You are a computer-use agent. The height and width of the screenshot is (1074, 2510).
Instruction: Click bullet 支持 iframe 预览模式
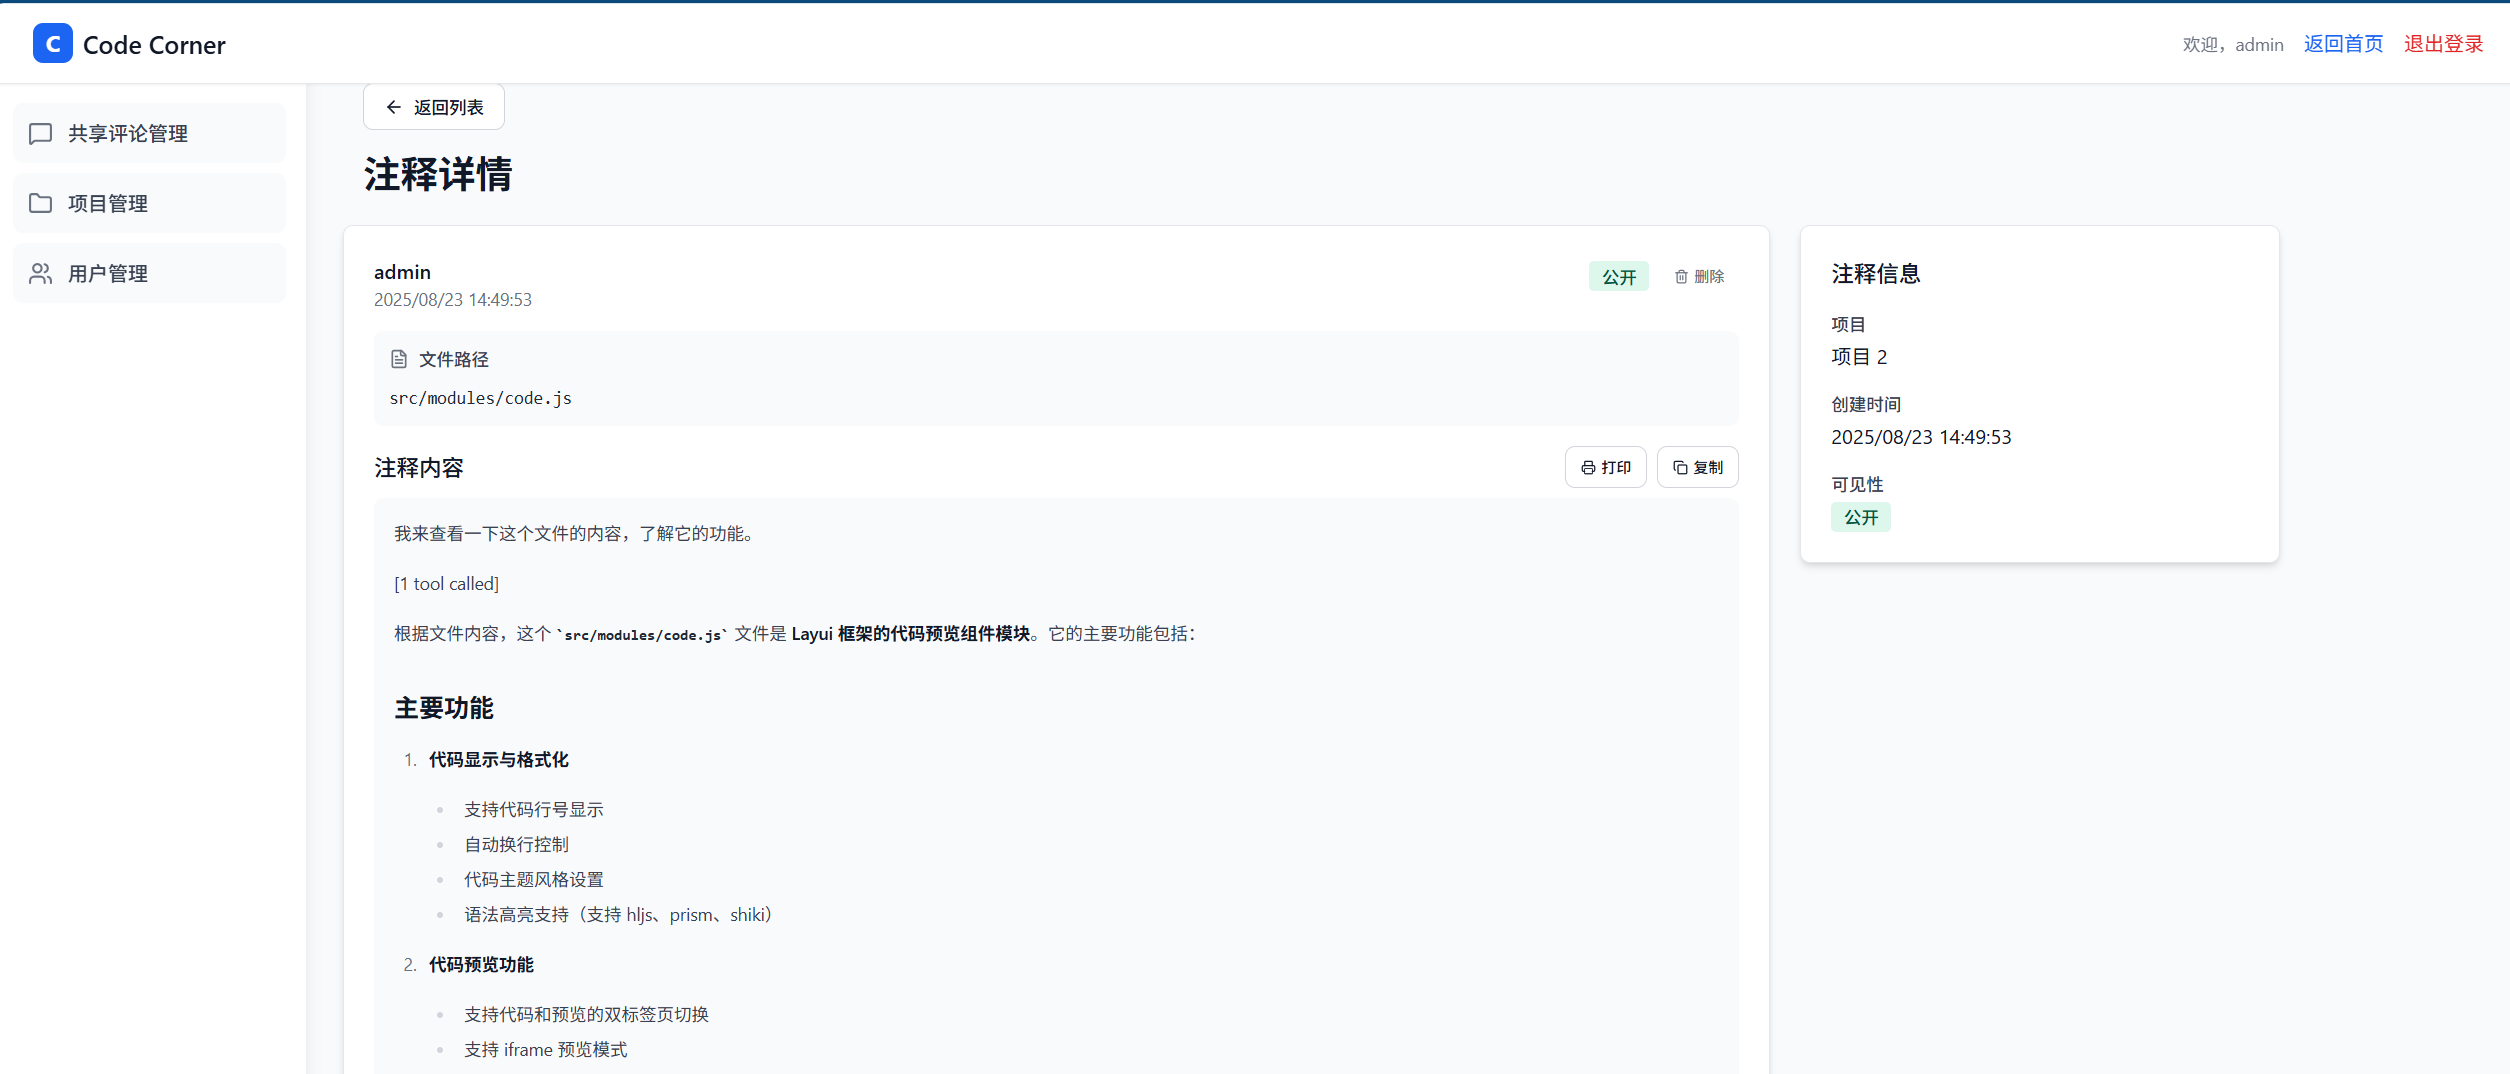tap(546, 1050)
